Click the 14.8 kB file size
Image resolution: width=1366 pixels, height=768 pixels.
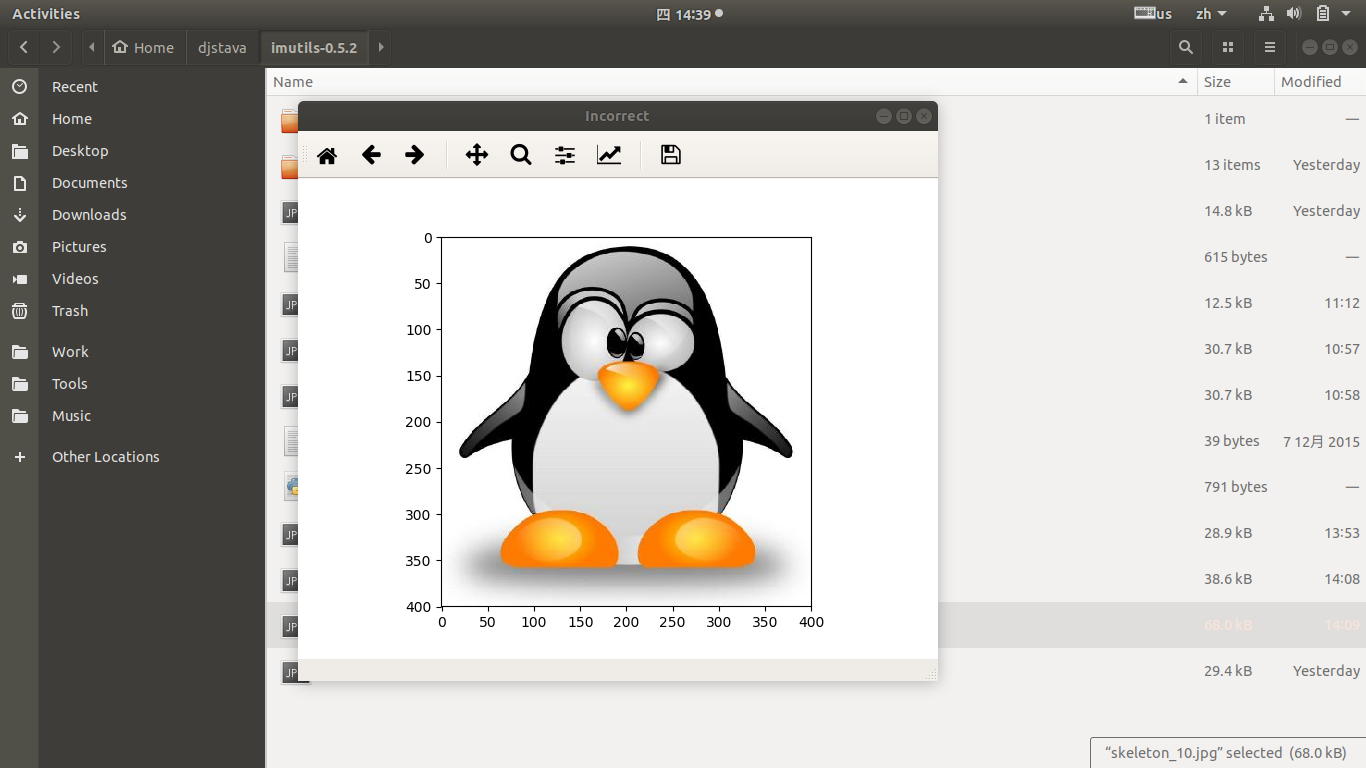coord(1228,211)
